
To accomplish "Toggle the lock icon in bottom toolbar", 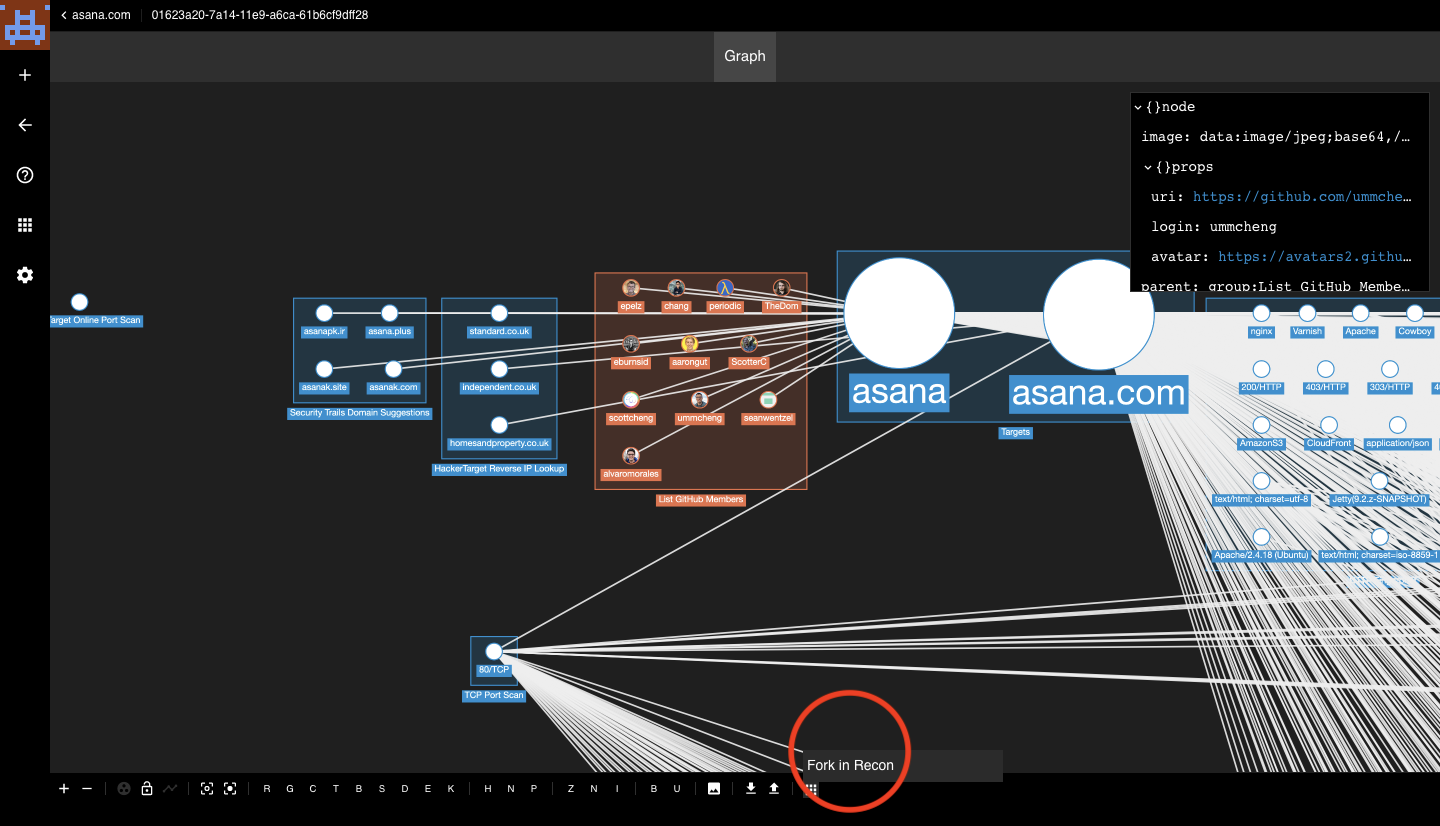I will [147, 789].
